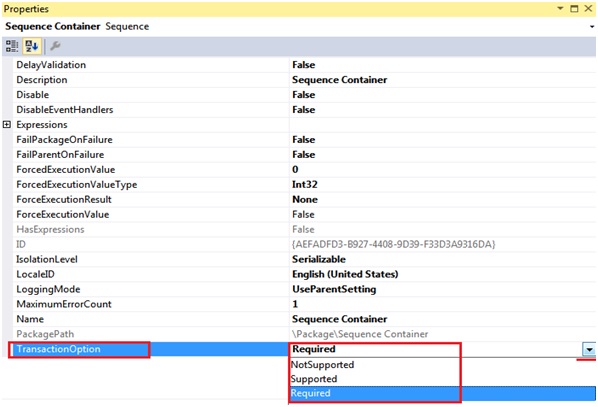Screen dimensions: 598x407
Task: Edit the Name property value
Action: click(442, 319)
